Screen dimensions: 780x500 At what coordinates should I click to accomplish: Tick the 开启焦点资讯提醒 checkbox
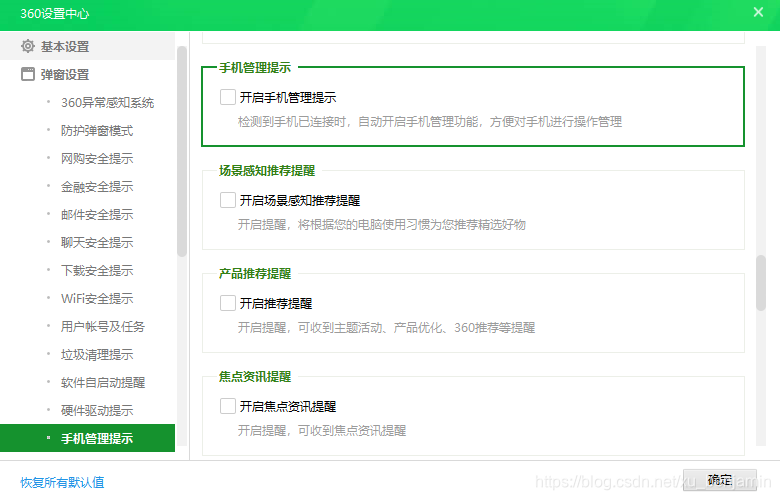point(228,406)
